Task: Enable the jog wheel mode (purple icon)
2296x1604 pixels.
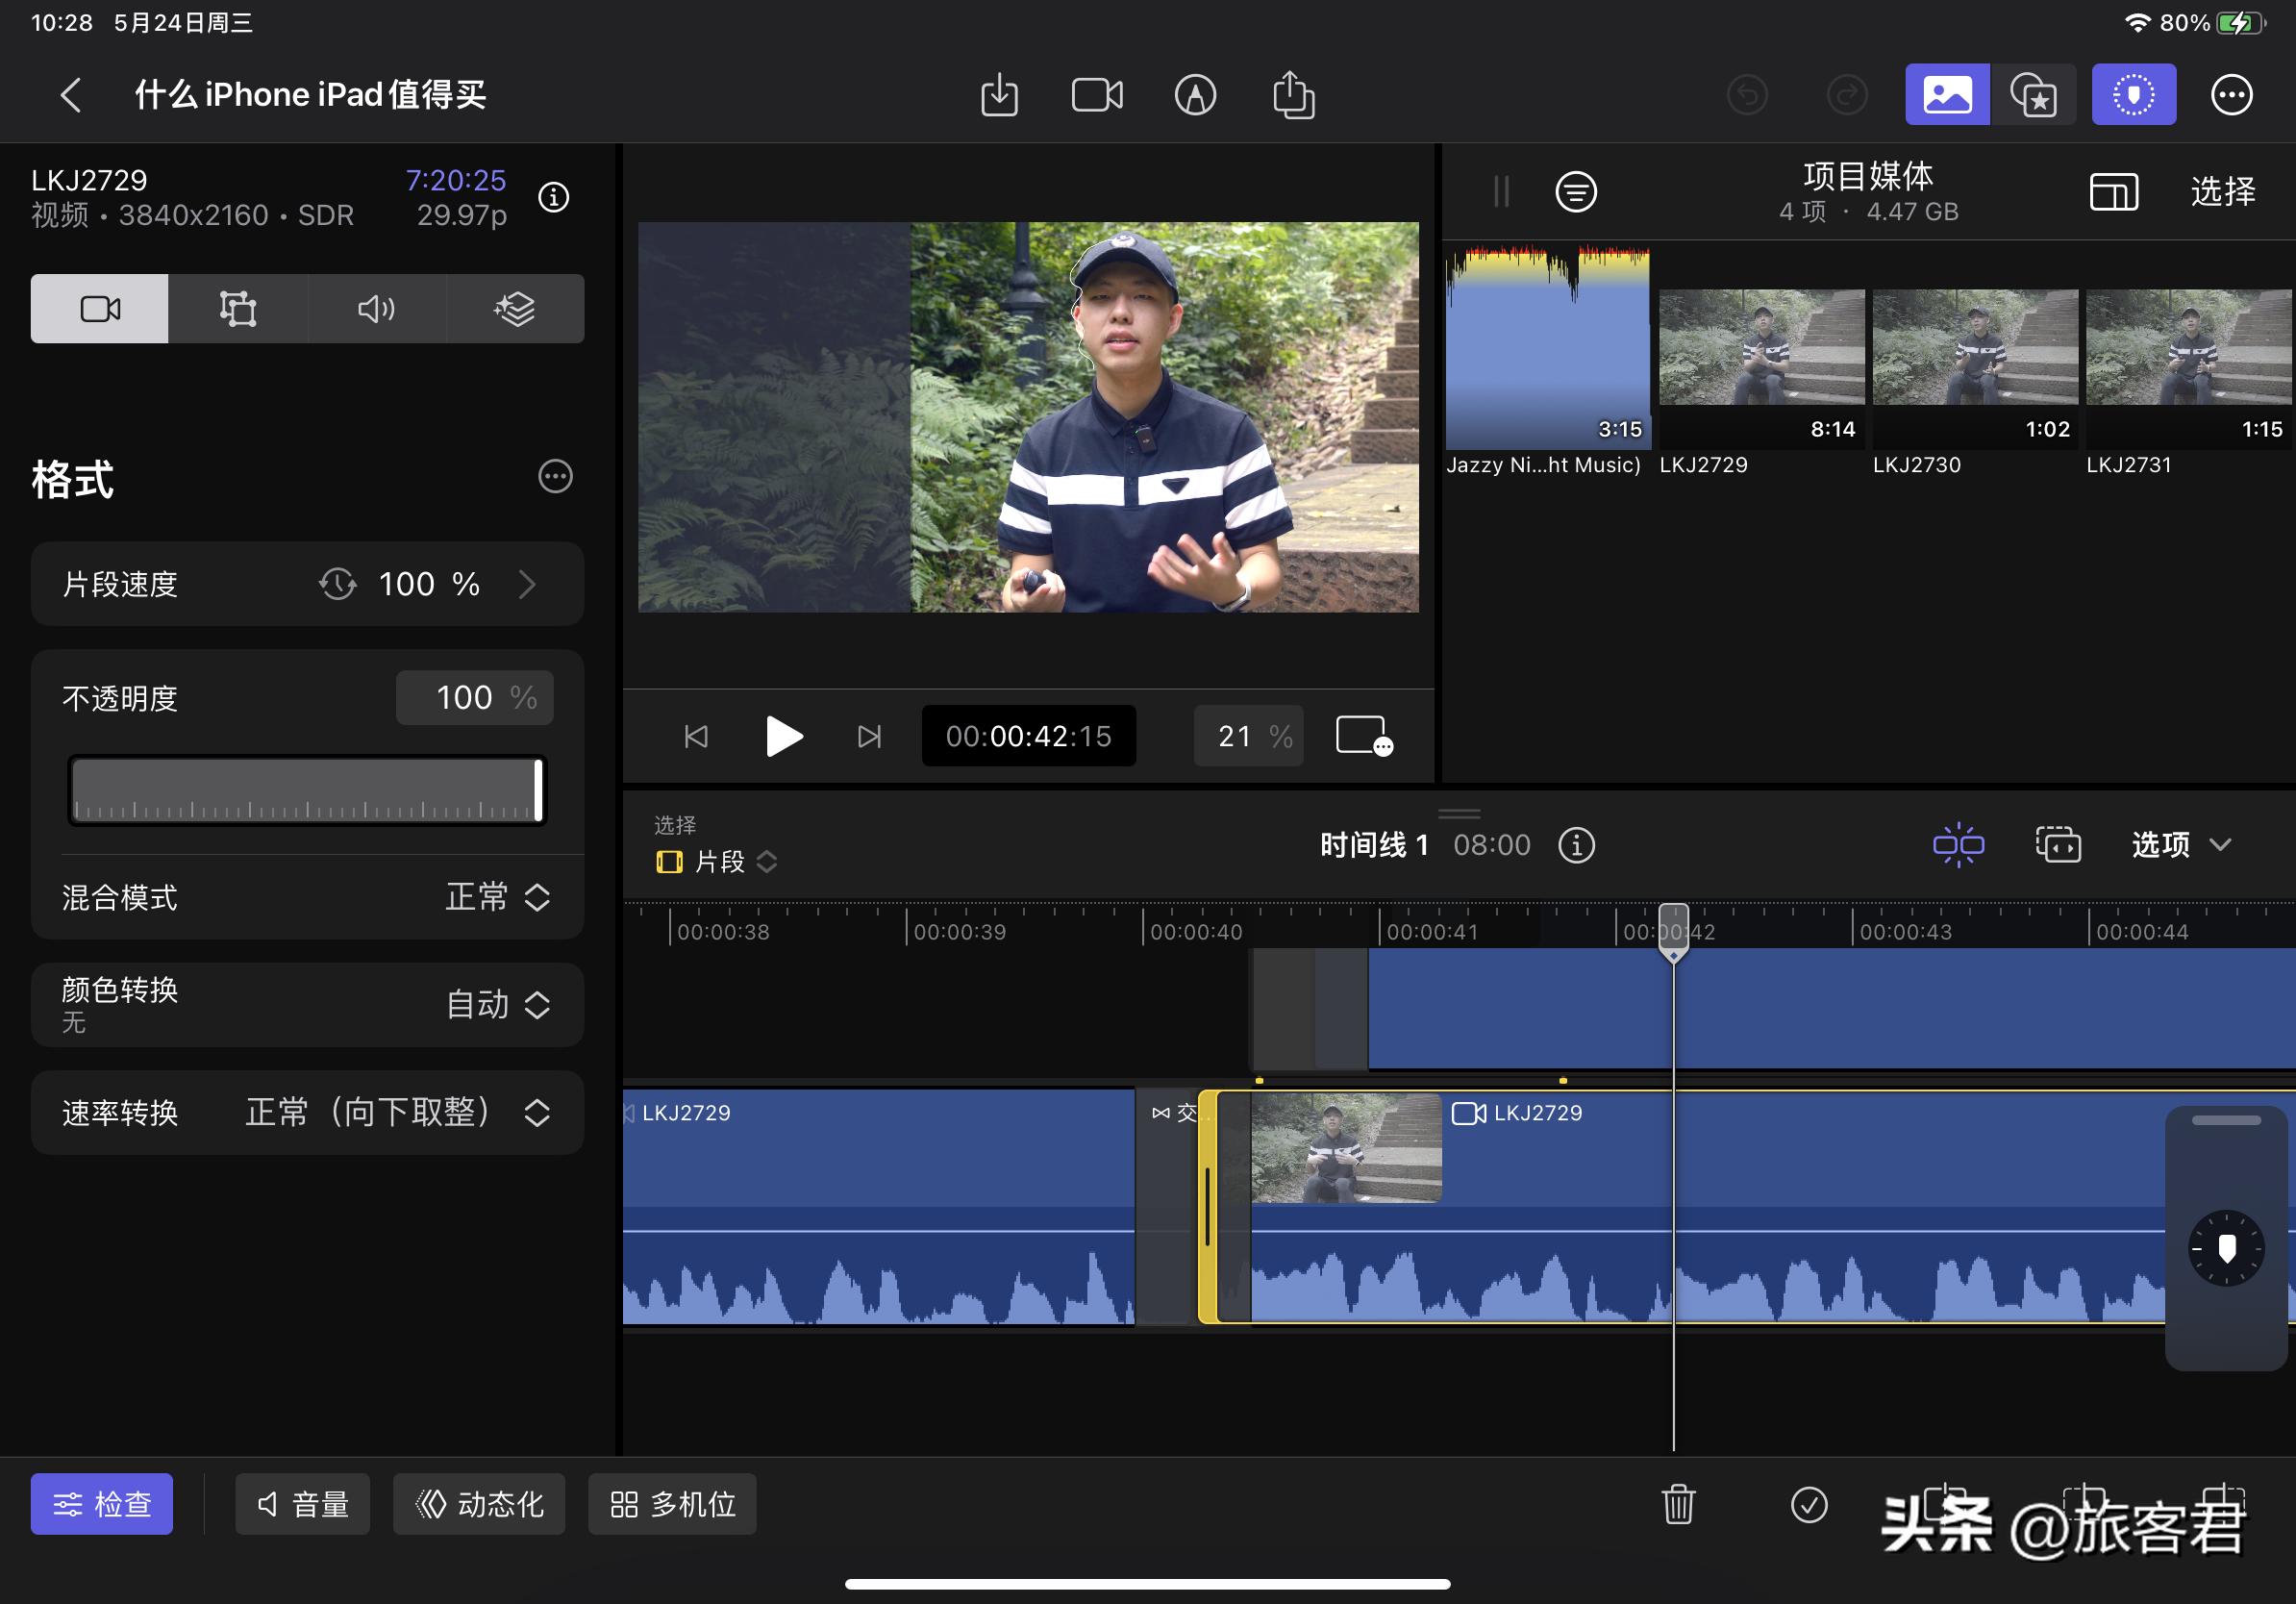Action: click(2133, 93)
